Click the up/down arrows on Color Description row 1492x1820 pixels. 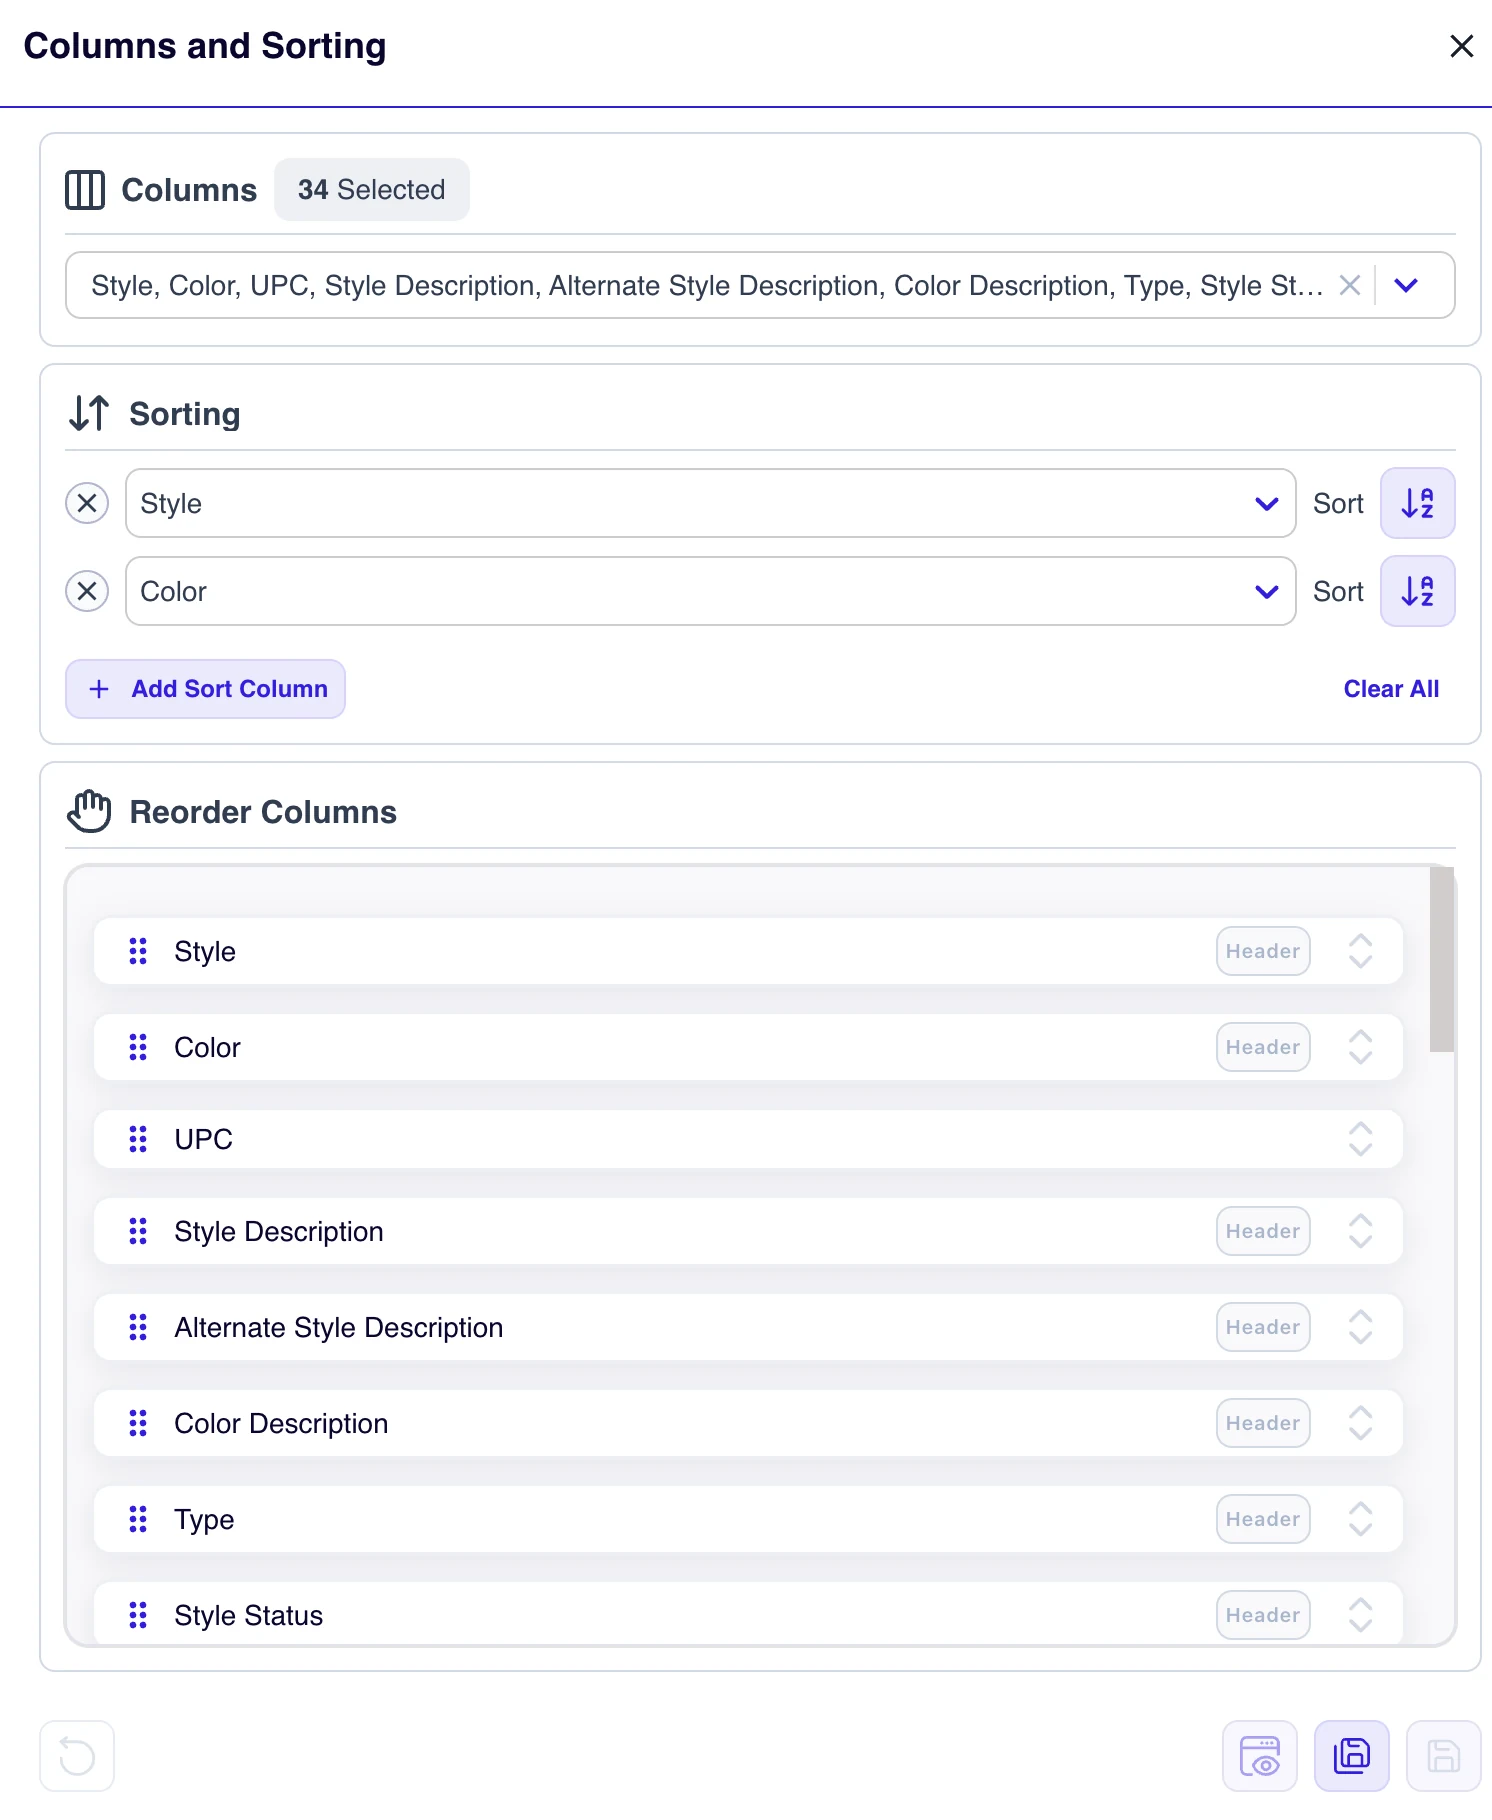click(x=1360, y=1423)
